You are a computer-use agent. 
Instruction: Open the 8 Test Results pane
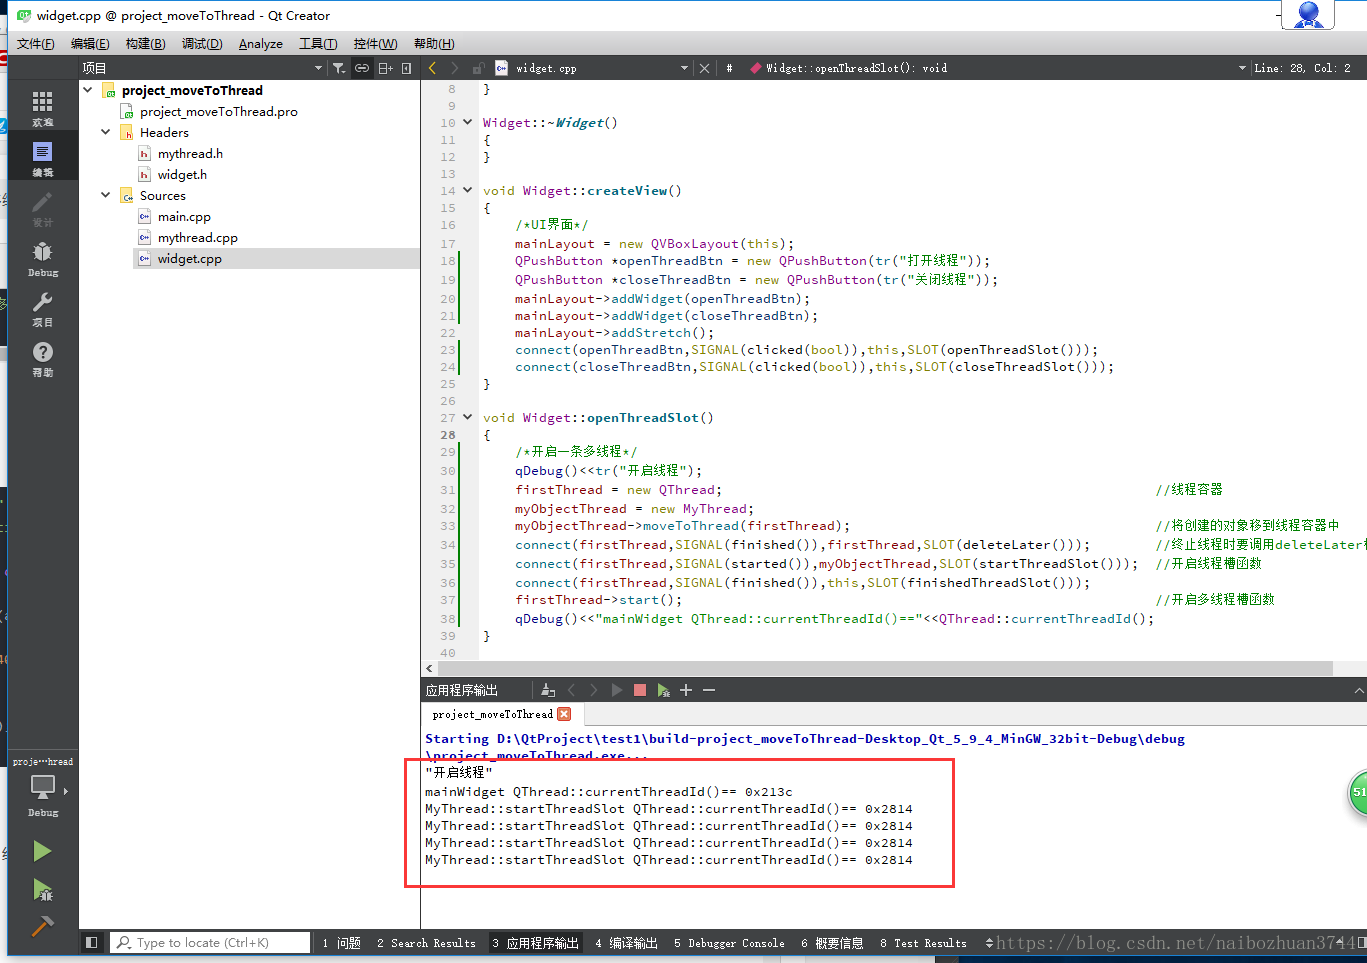(923, 942)
